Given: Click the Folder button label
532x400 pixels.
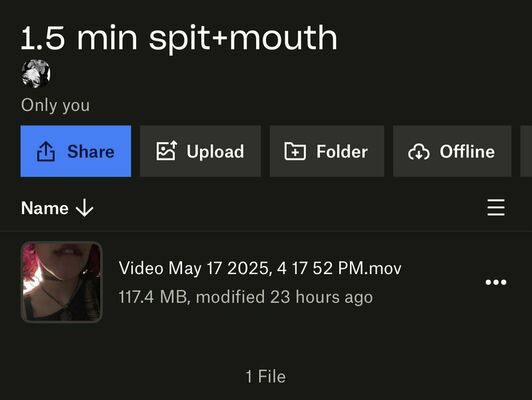Looking at the screenshot, I should click(342, 151).
